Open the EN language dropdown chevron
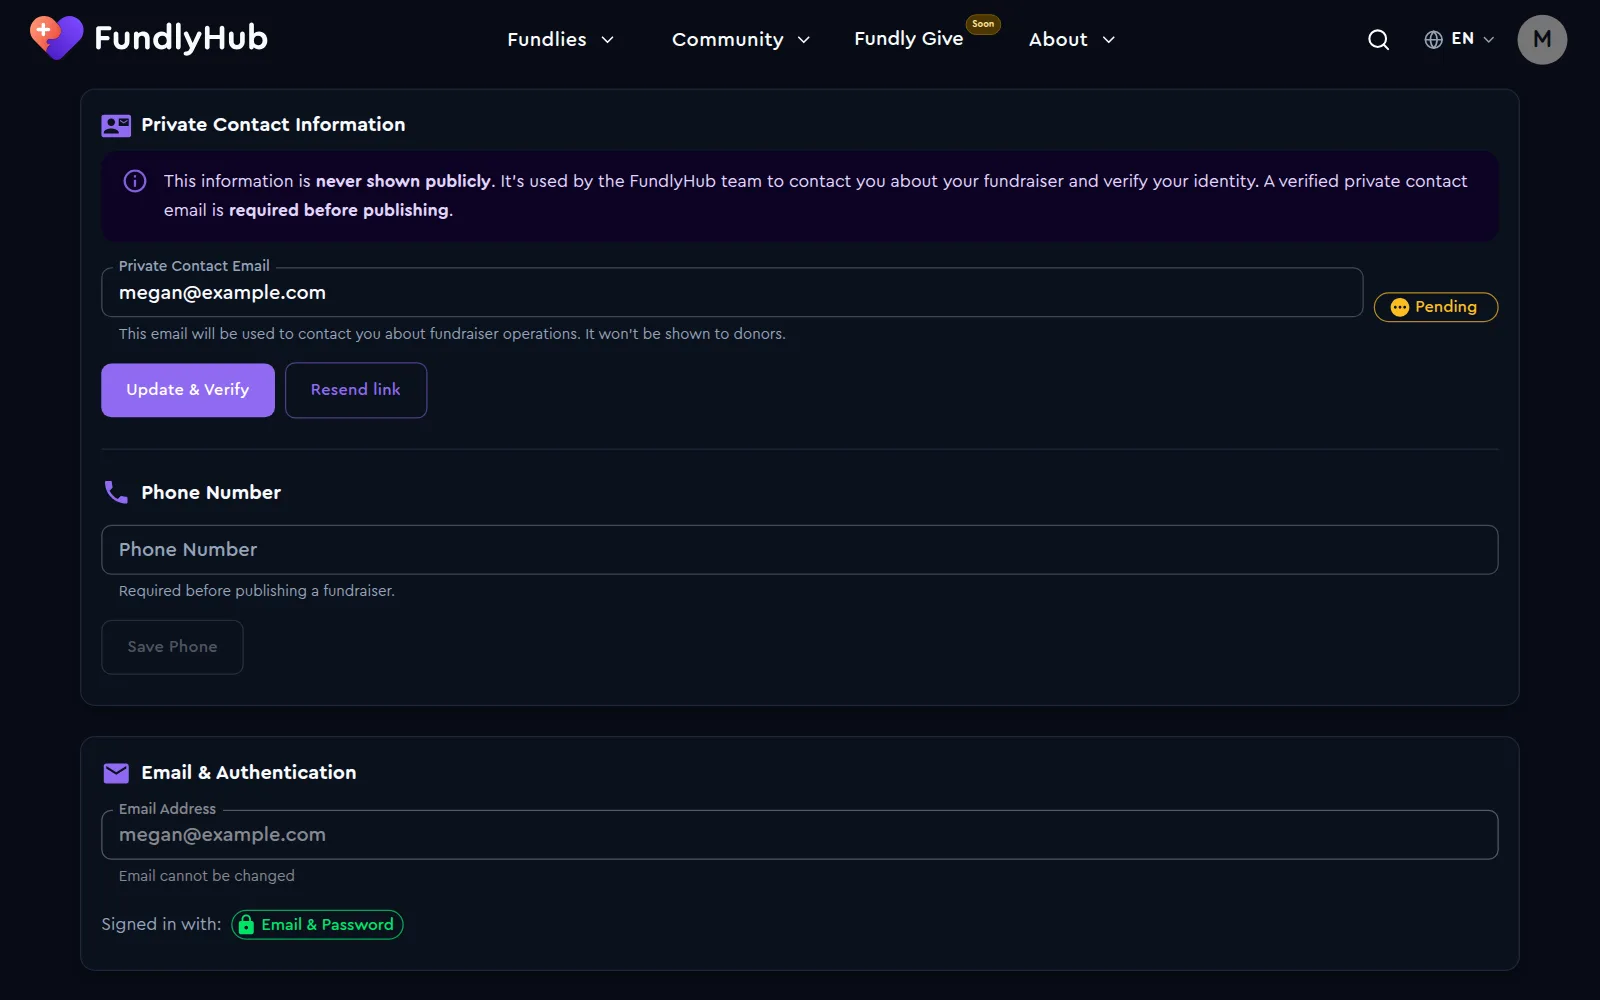The height and width of the screenshot is (1000, 1600). (x=1488, y=40)
